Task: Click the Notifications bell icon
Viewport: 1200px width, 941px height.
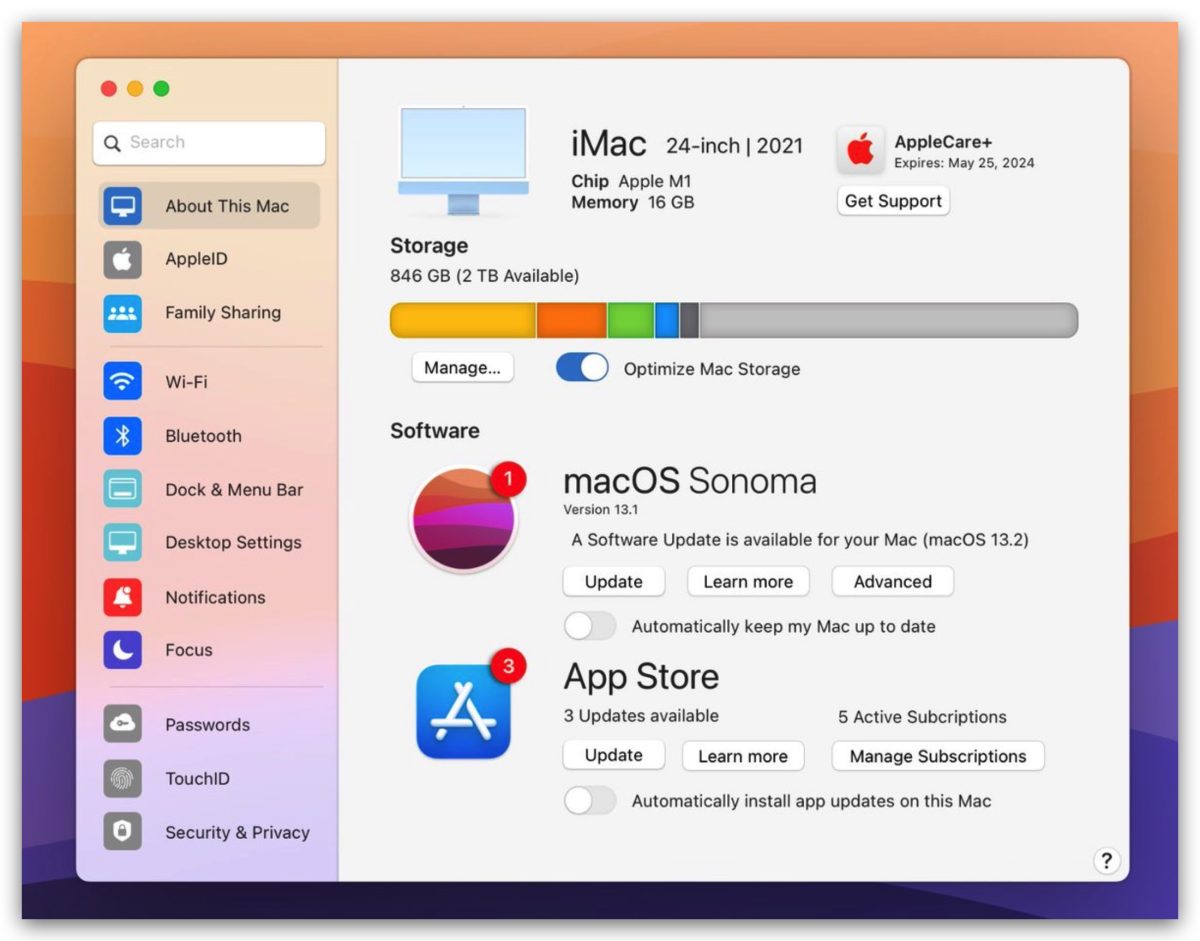Action: (x=123, y=597)
